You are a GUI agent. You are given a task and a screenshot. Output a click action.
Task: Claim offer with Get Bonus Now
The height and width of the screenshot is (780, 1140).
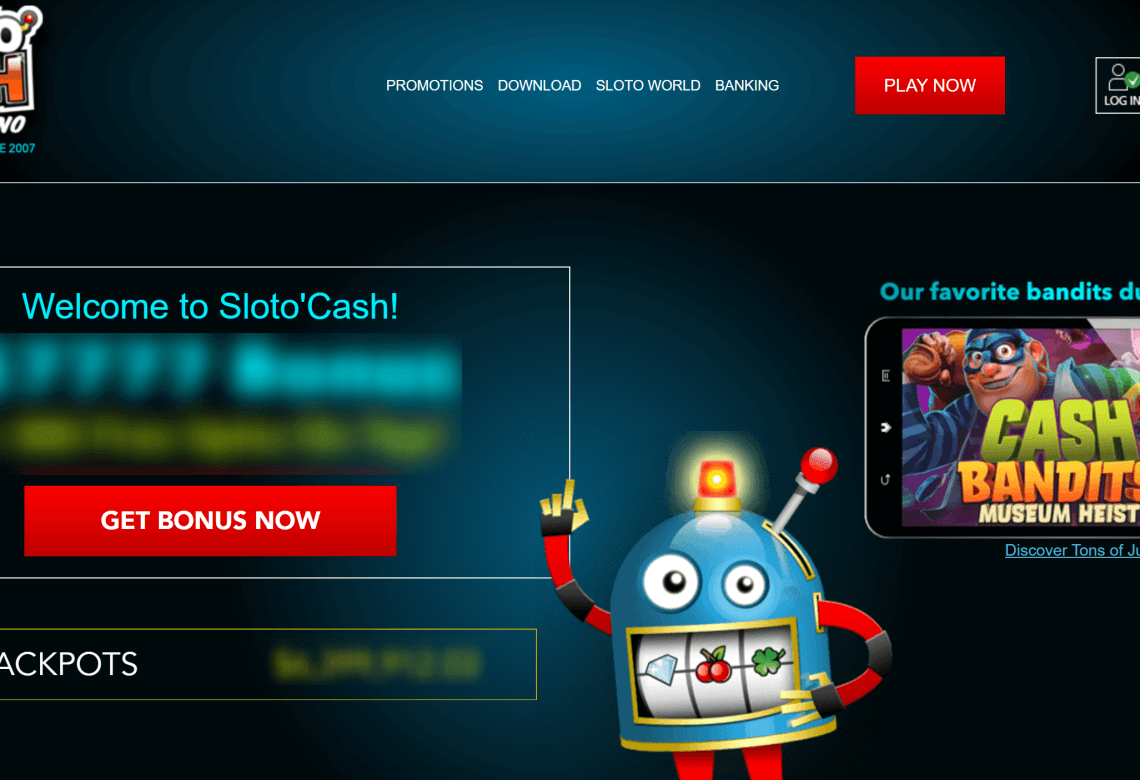[x=210, y=520]
